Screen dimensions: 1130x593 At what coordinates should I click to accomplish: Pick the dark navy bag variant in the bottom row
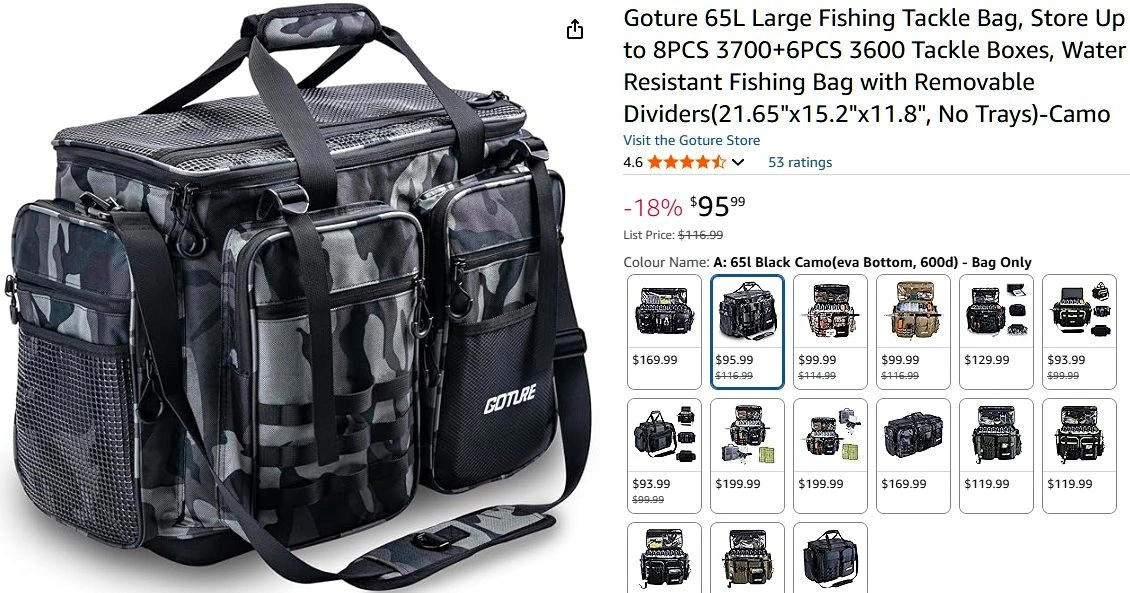click(830, 558)
